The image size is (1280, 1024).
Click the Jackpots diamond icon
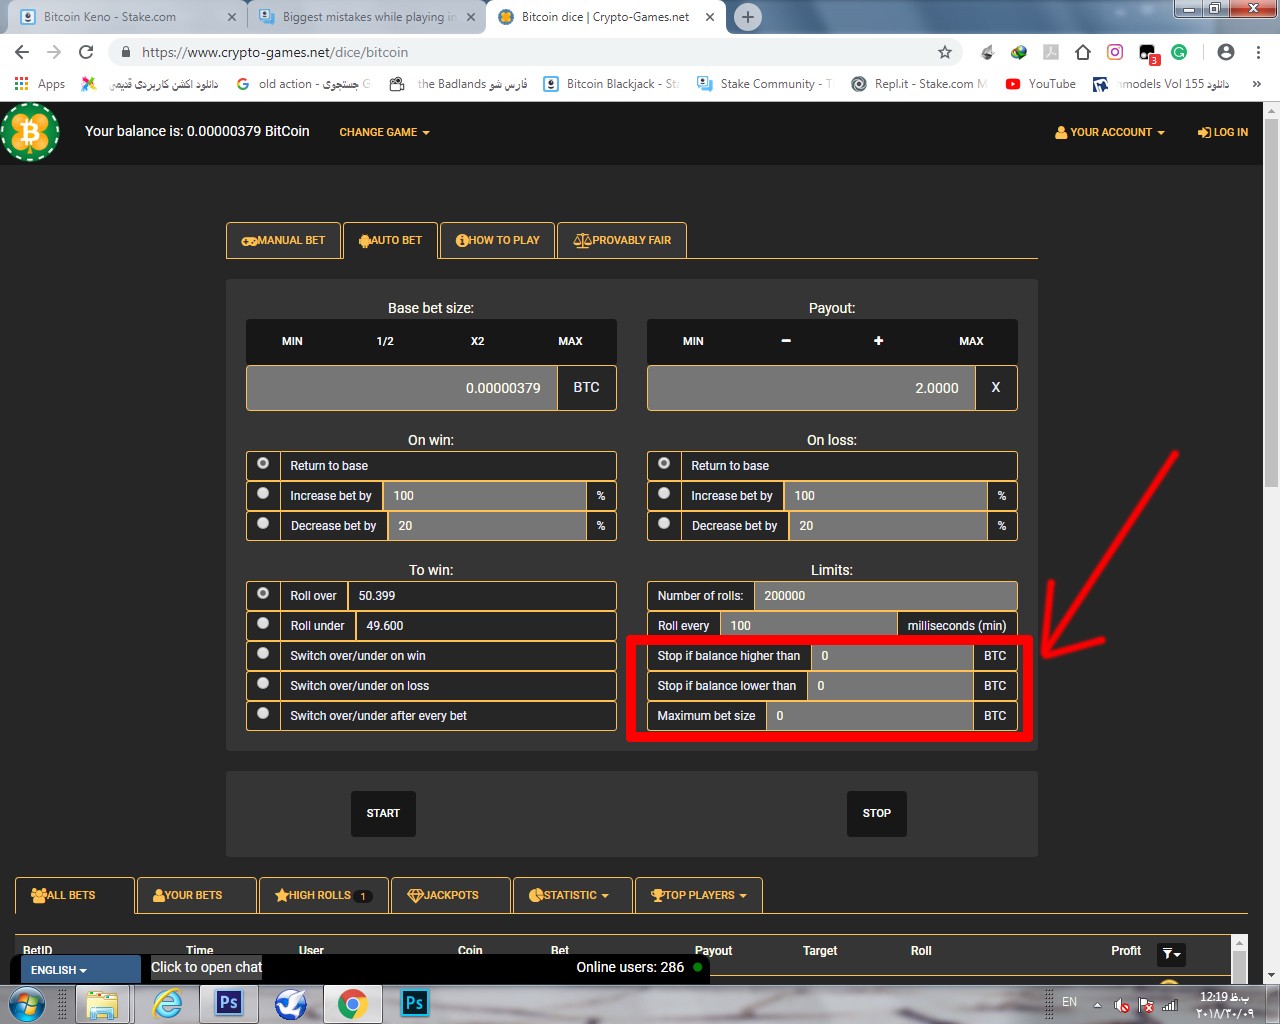pos(415,895)
